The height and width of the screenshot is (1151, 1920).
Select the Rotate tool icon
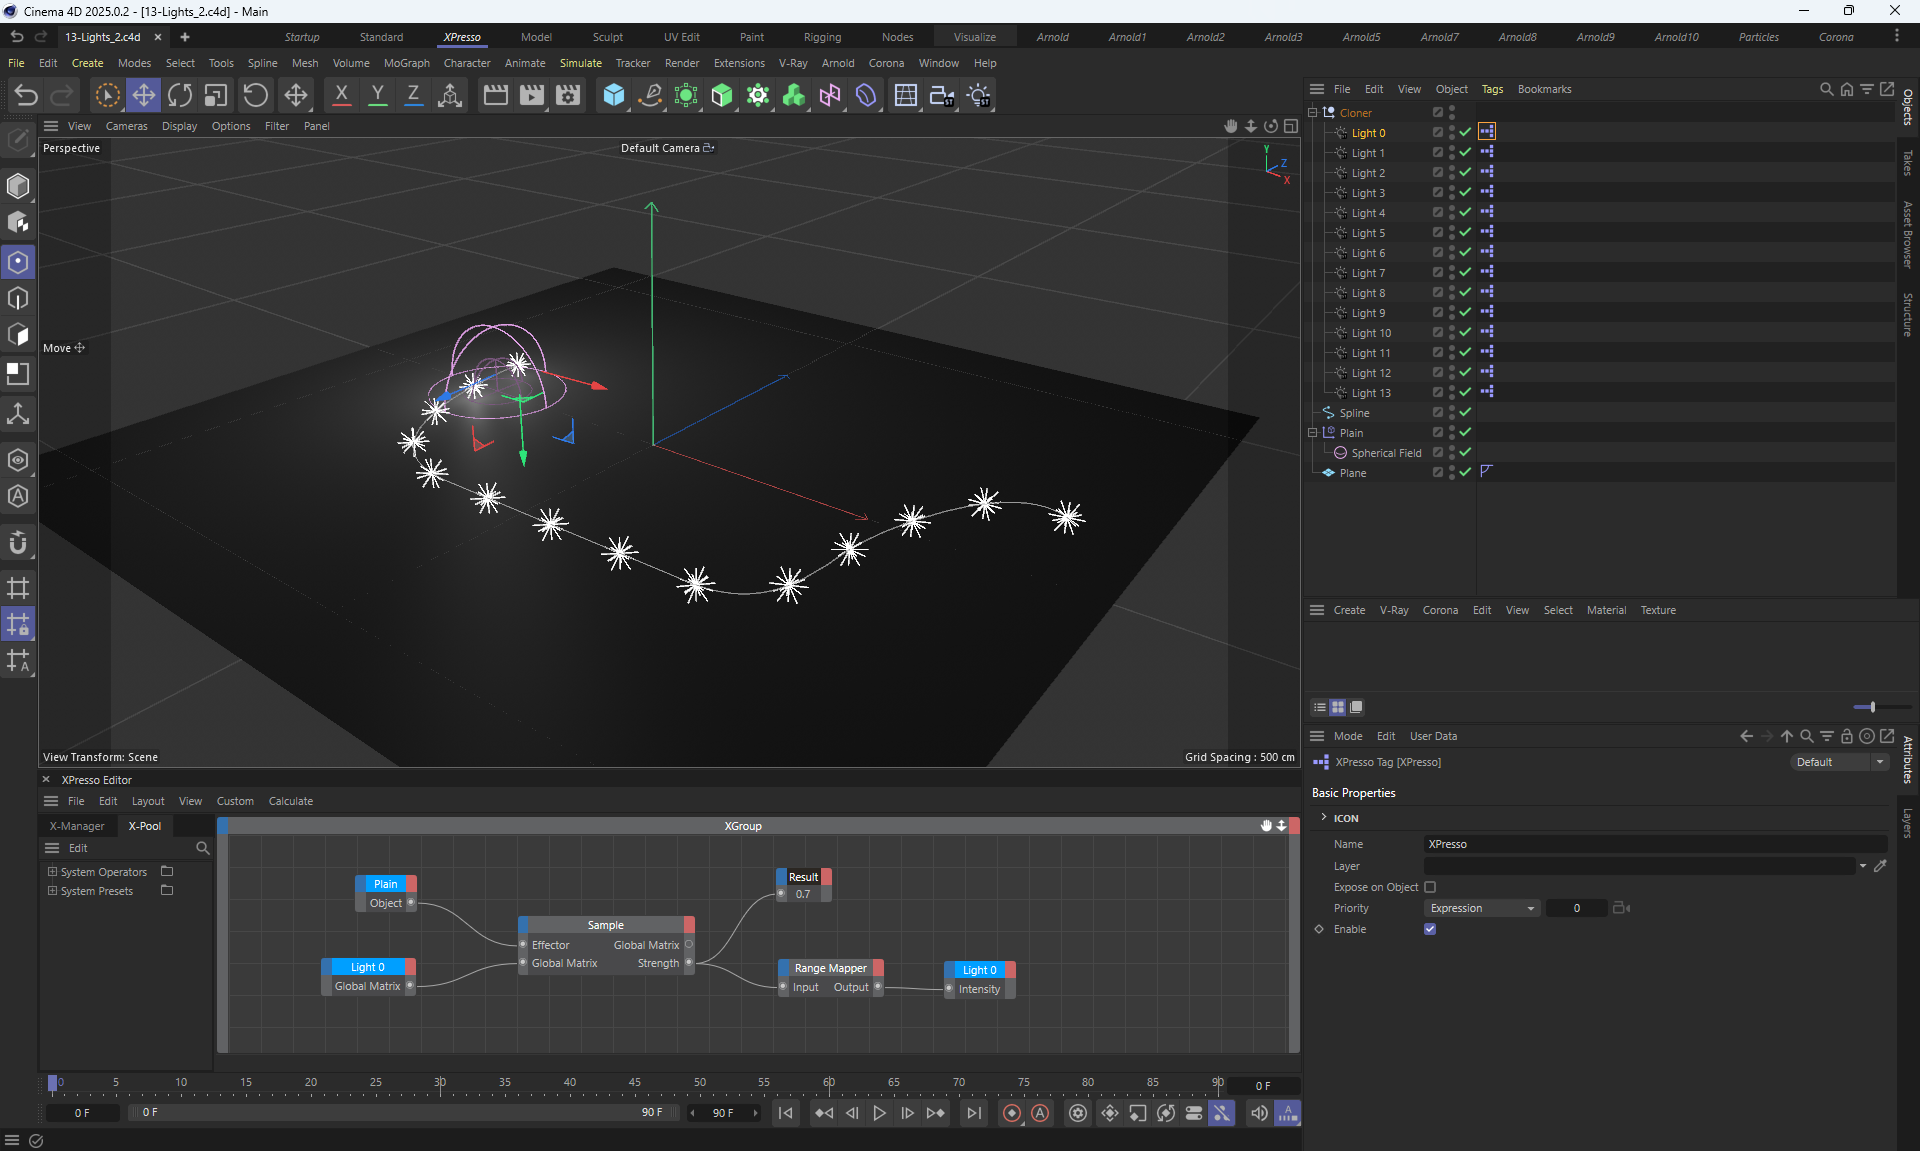pyautogui.click(x=180, y=95)
